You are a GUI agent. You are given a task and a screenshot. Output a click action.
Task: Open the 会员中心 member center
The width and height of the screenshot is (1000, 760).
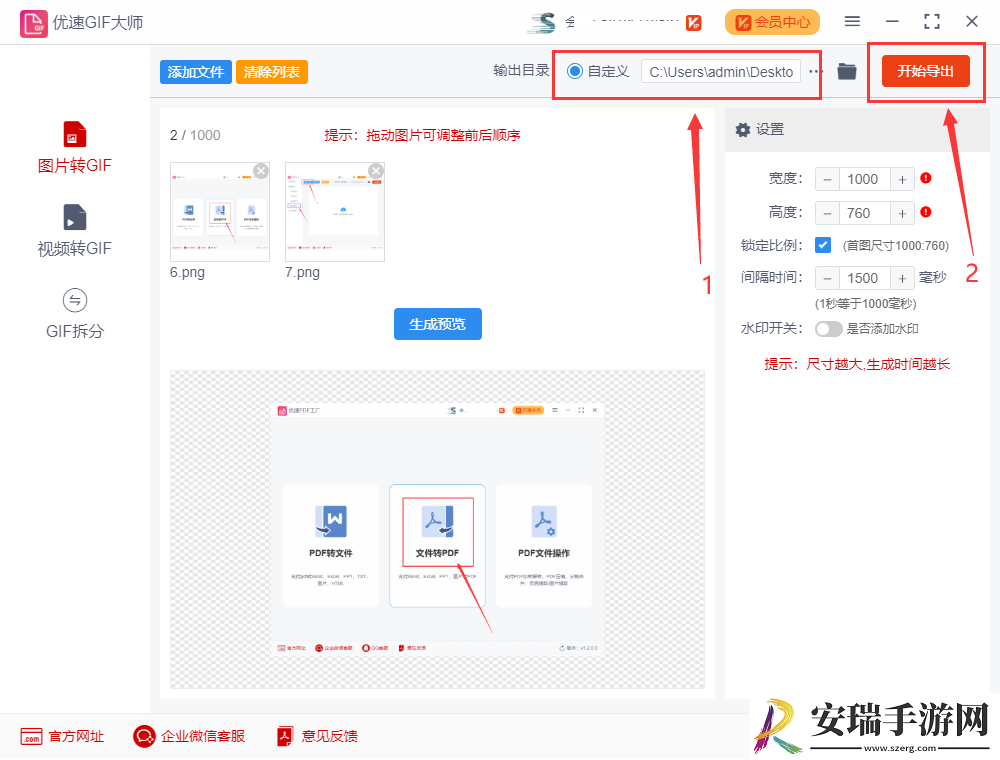coord(772,22)
